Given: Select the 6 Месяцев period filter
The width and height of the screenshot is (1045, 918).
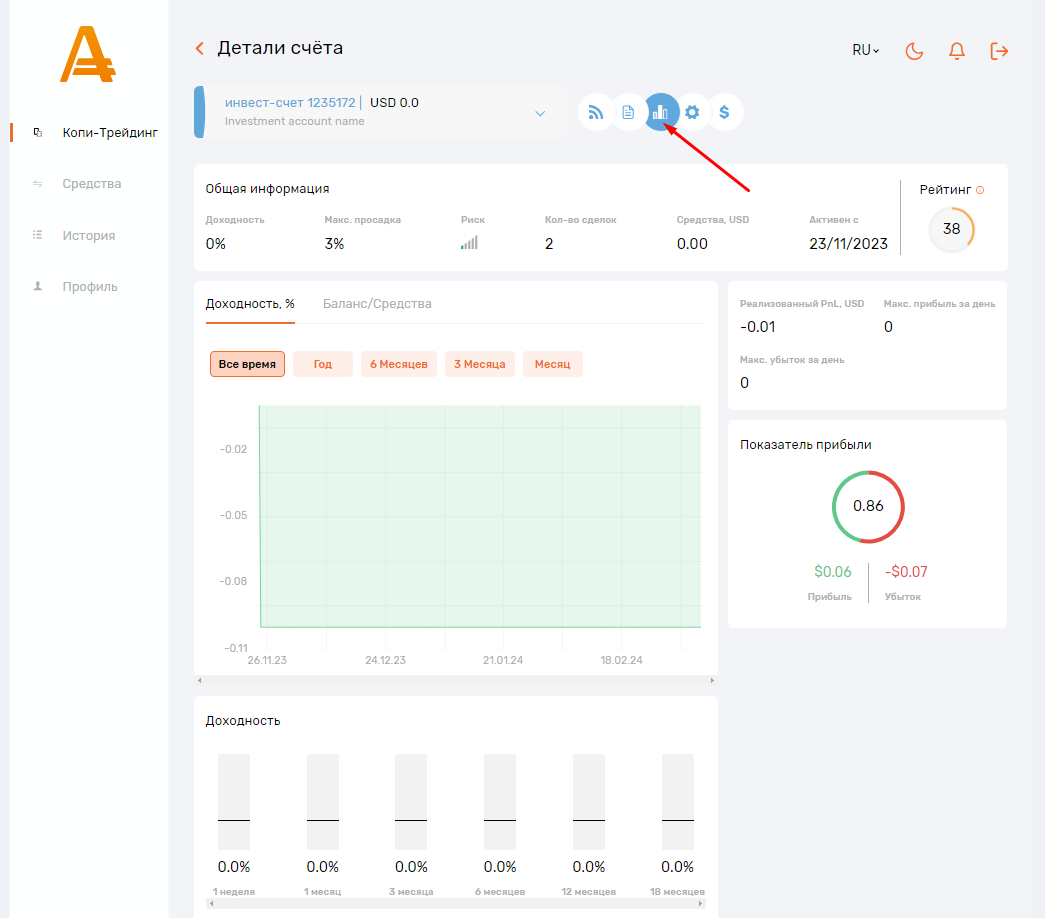Looking at the screenshot, I should pyautogui.click(x=398, y=364).
